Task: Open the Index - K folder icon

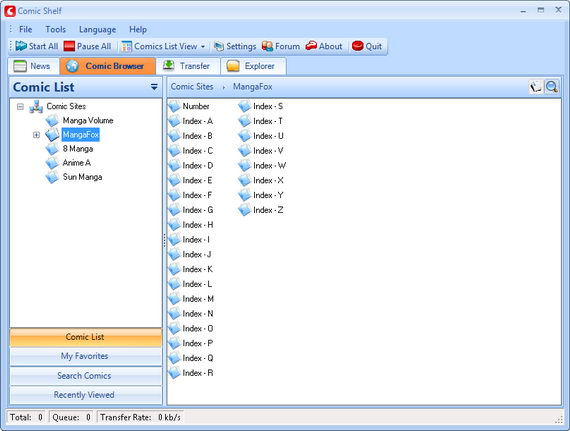Action: point(175,269)
